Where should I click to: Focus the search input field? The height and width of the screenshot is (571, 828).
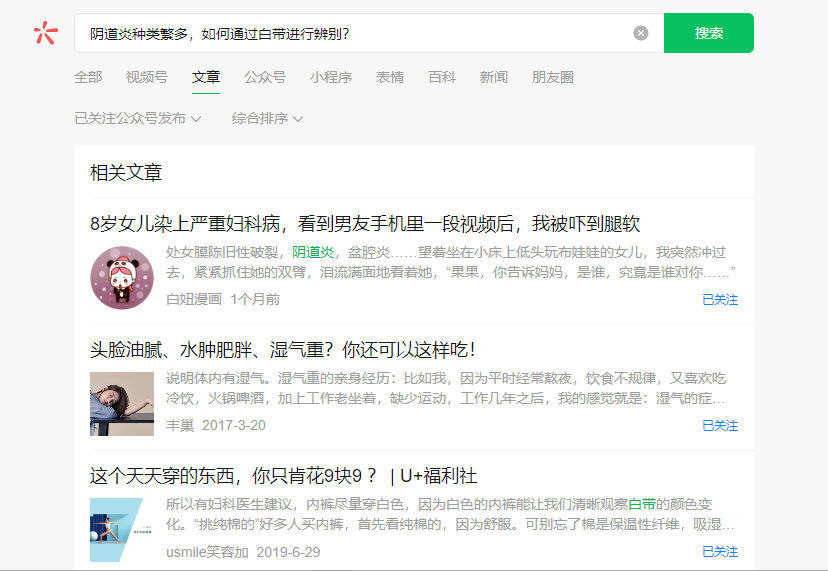pos(369,33)
